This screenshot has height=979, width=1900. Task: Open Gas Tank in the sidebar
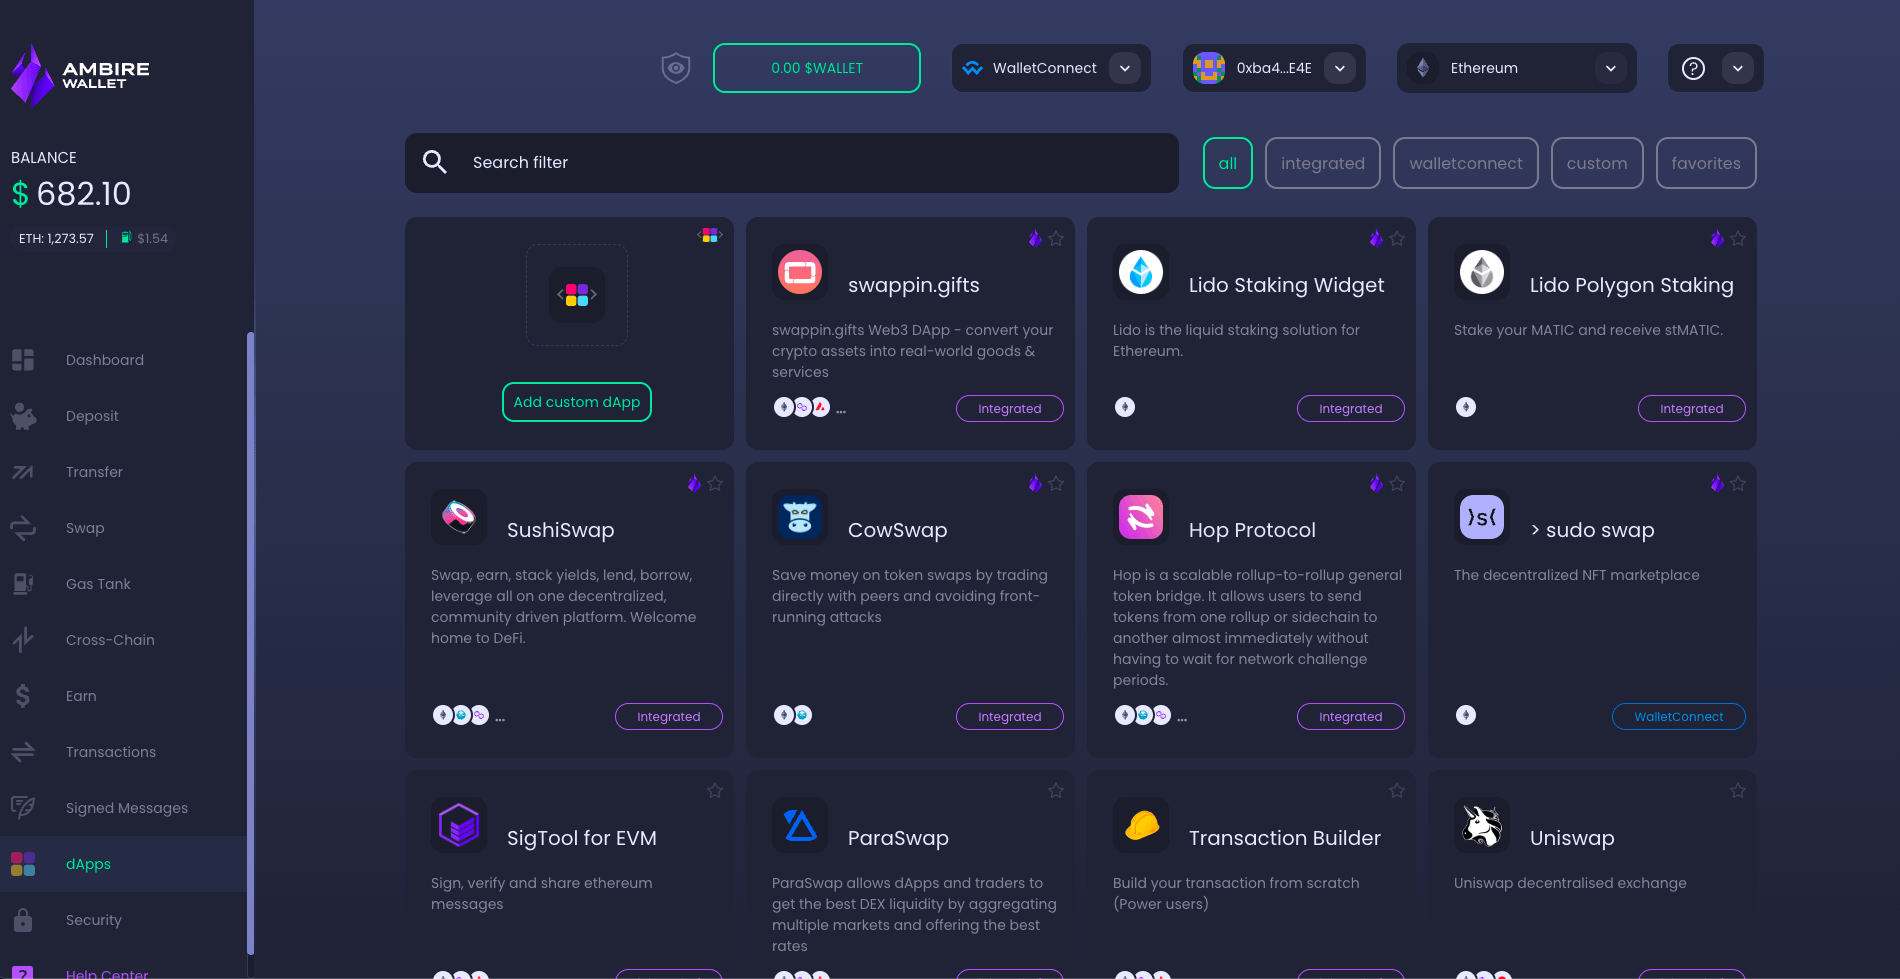pos(123,584)
